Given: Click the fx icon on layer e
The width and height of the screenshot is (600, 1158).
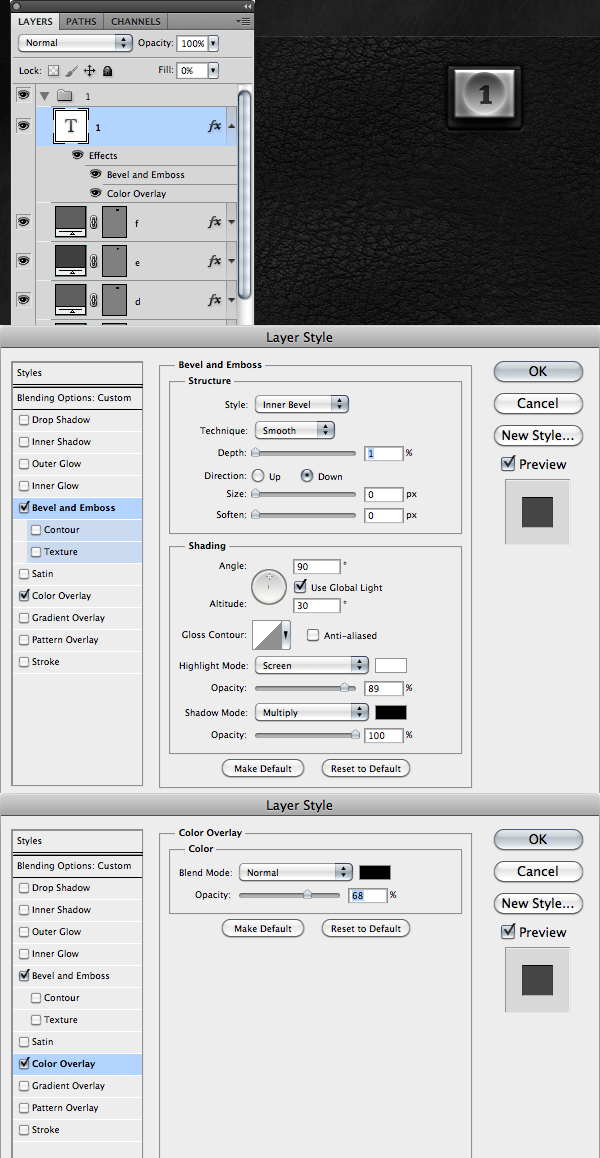Looking at the screenshot, I should tap(214, 261).
